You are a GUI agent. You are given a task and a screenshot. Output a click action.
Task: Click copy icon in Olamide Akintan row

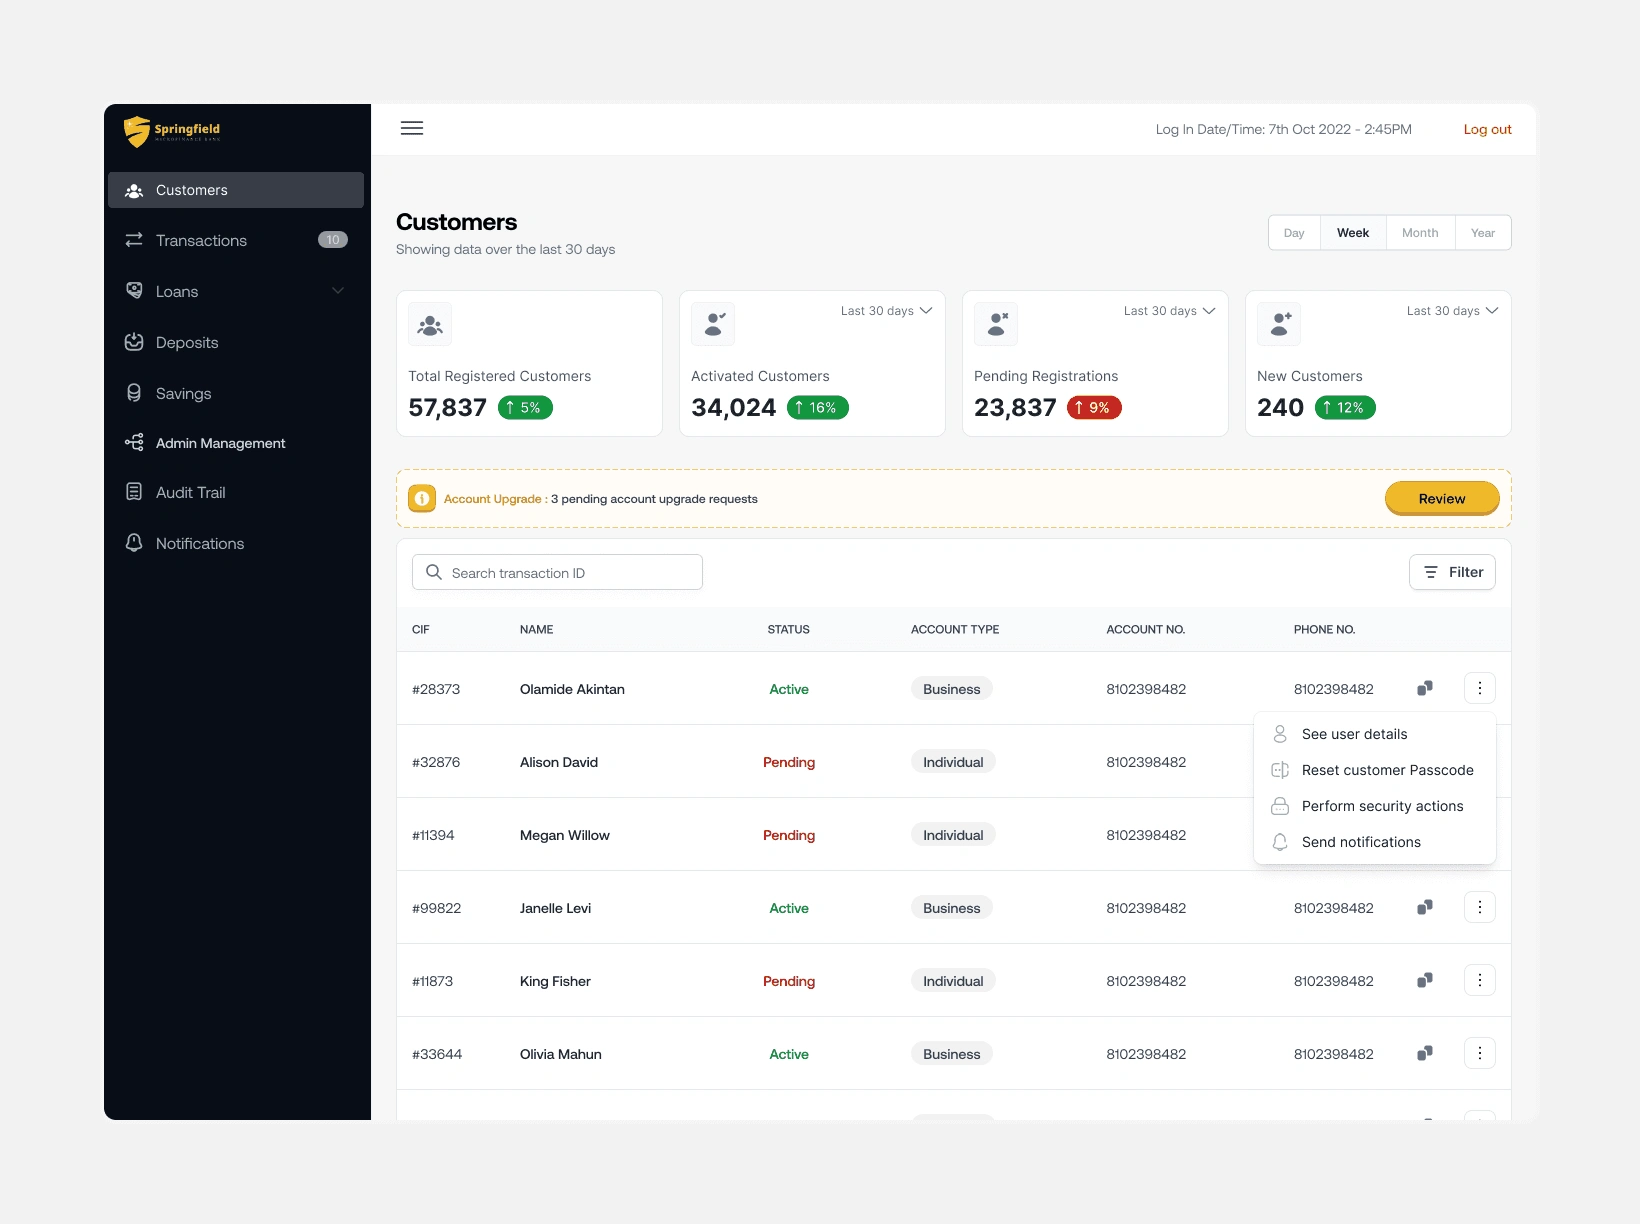click(x=1425, y=688)
